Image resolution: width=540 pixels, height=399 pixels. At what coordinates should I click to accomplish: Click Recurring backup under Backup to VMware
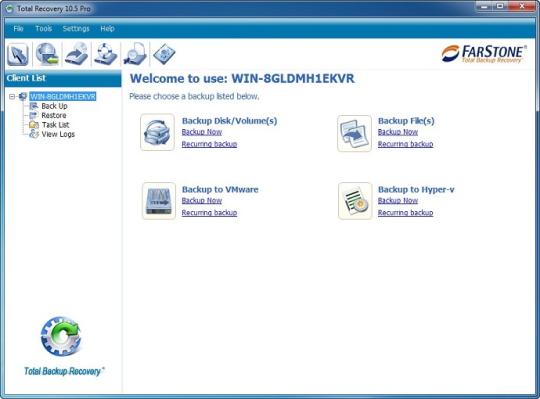coord(209,212)
